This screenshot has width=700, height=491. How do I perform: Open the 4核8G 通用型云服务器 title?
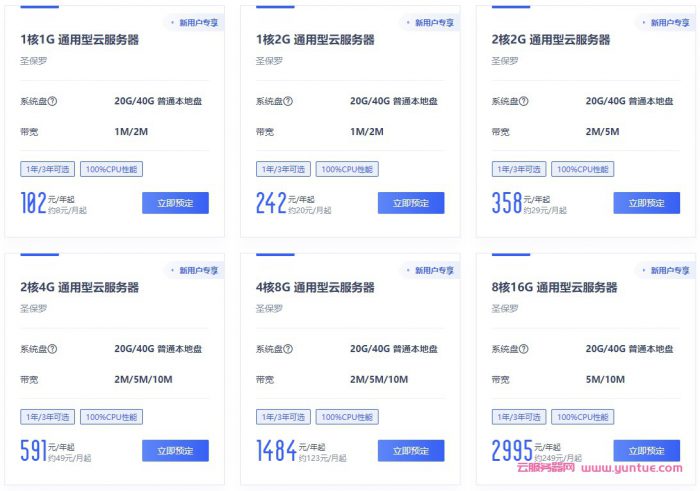tap(315, 287)
